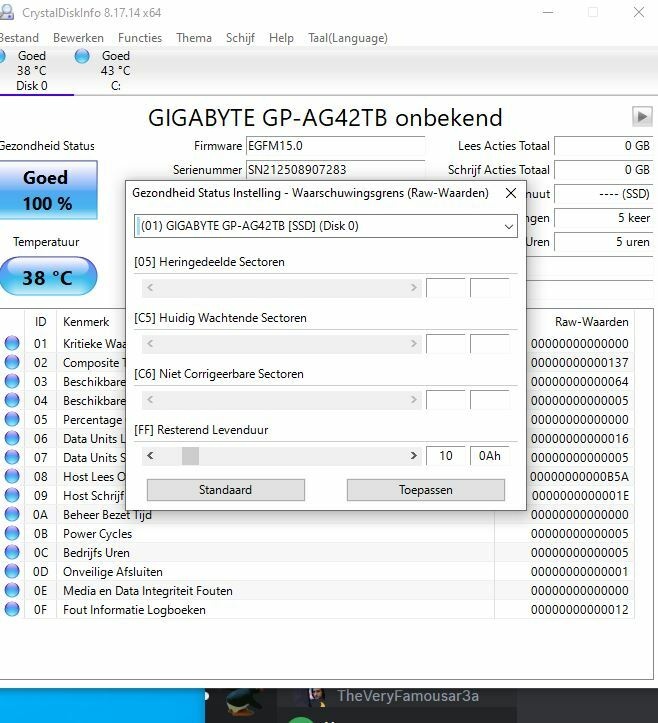Click the Kenmerk column header
658x723 pixels.
coord(86,321)
